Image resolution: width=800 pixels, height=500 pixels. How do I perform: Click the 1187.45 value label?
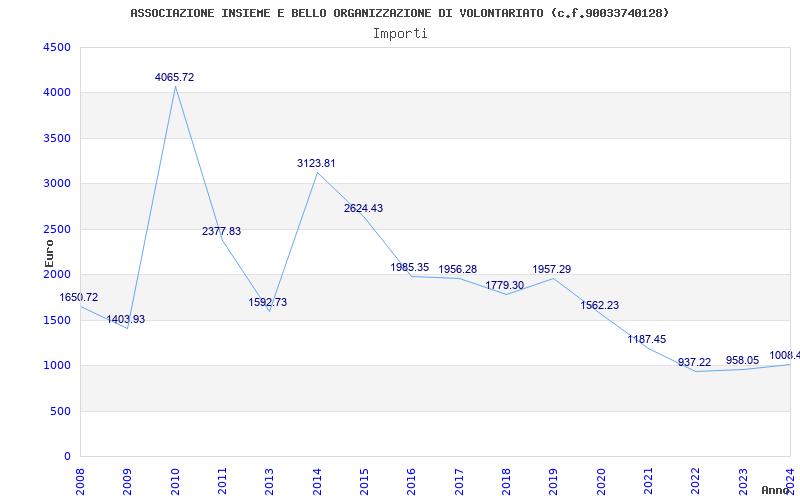[646, 340]
